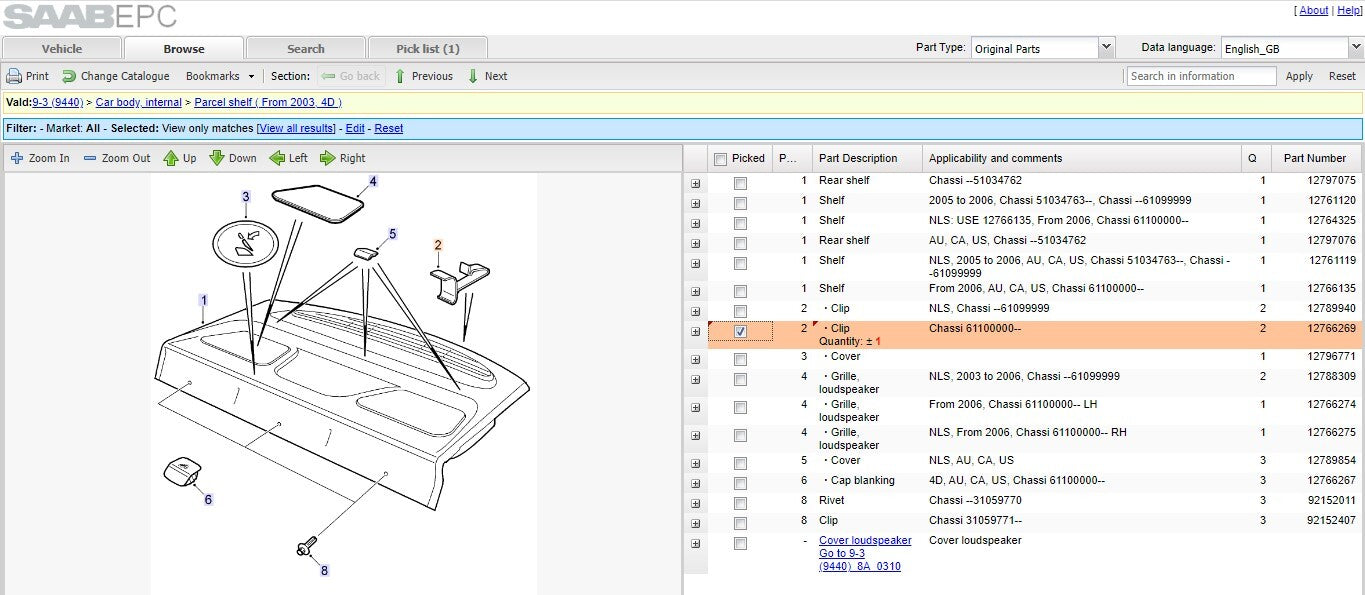Viewport: 1365px width, 595px height.
Task: Pan diagram Left with green arrow
Action: 277,158
